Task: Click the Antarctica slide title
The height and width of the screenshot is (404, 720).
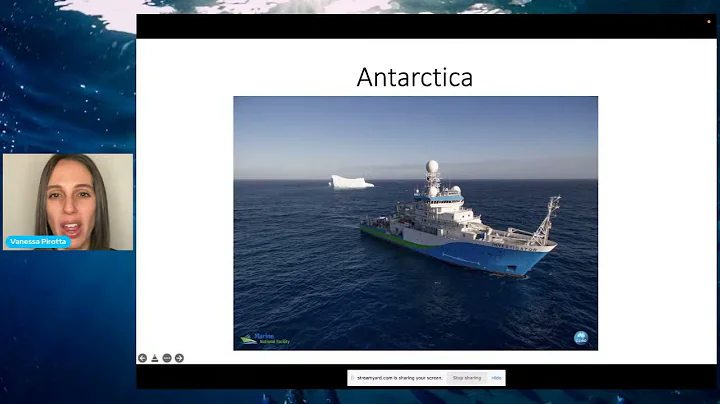Action: click(415, 77)
